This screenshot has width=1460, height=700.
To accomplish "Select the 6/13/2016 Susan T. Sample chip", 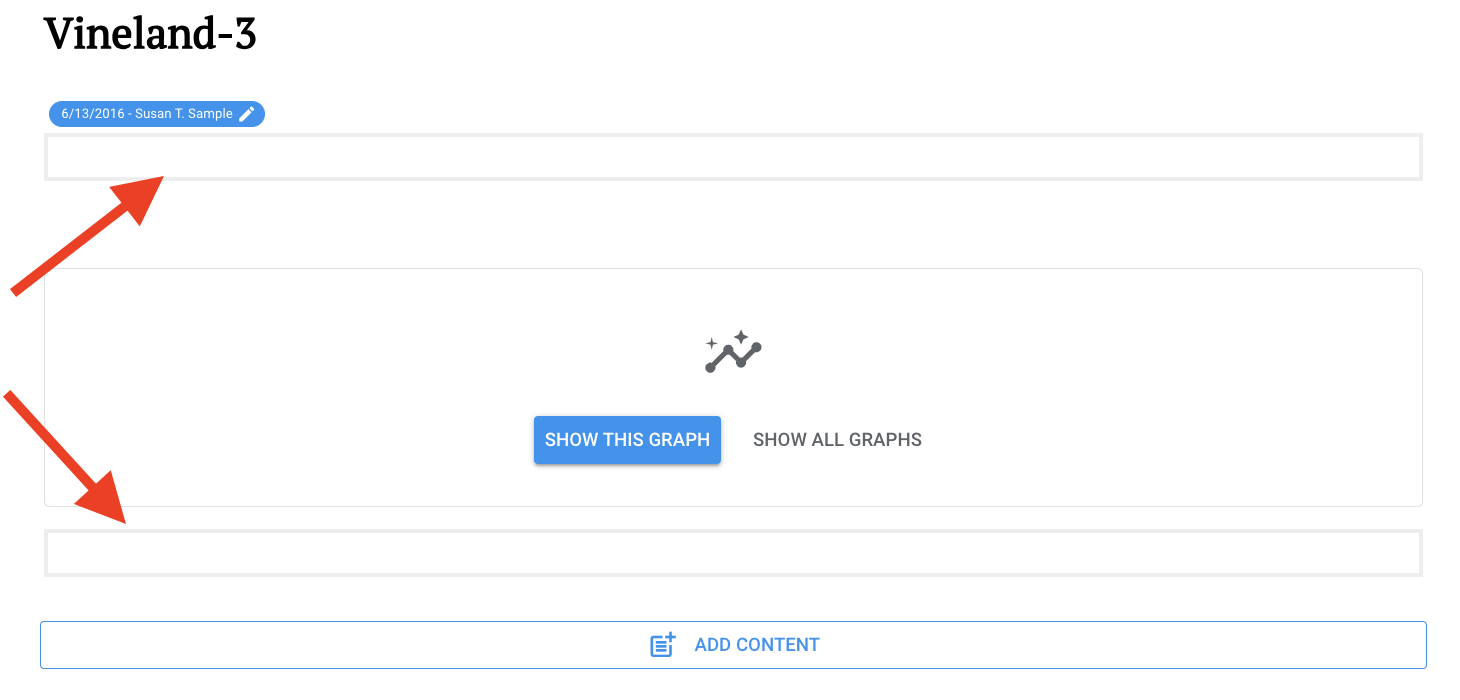I will click(157, 114).
